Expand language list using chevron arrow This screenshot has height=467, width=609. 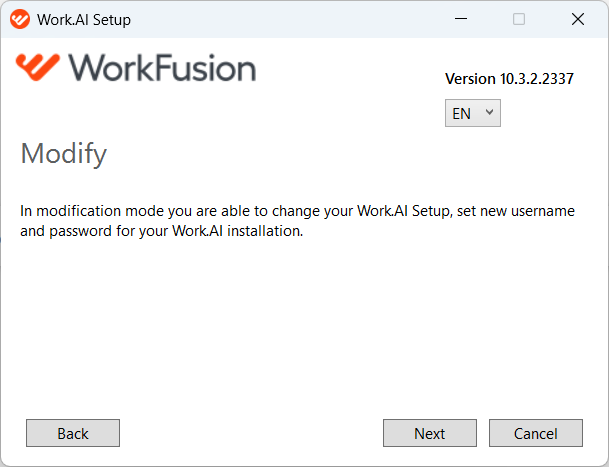coord(489,112)
